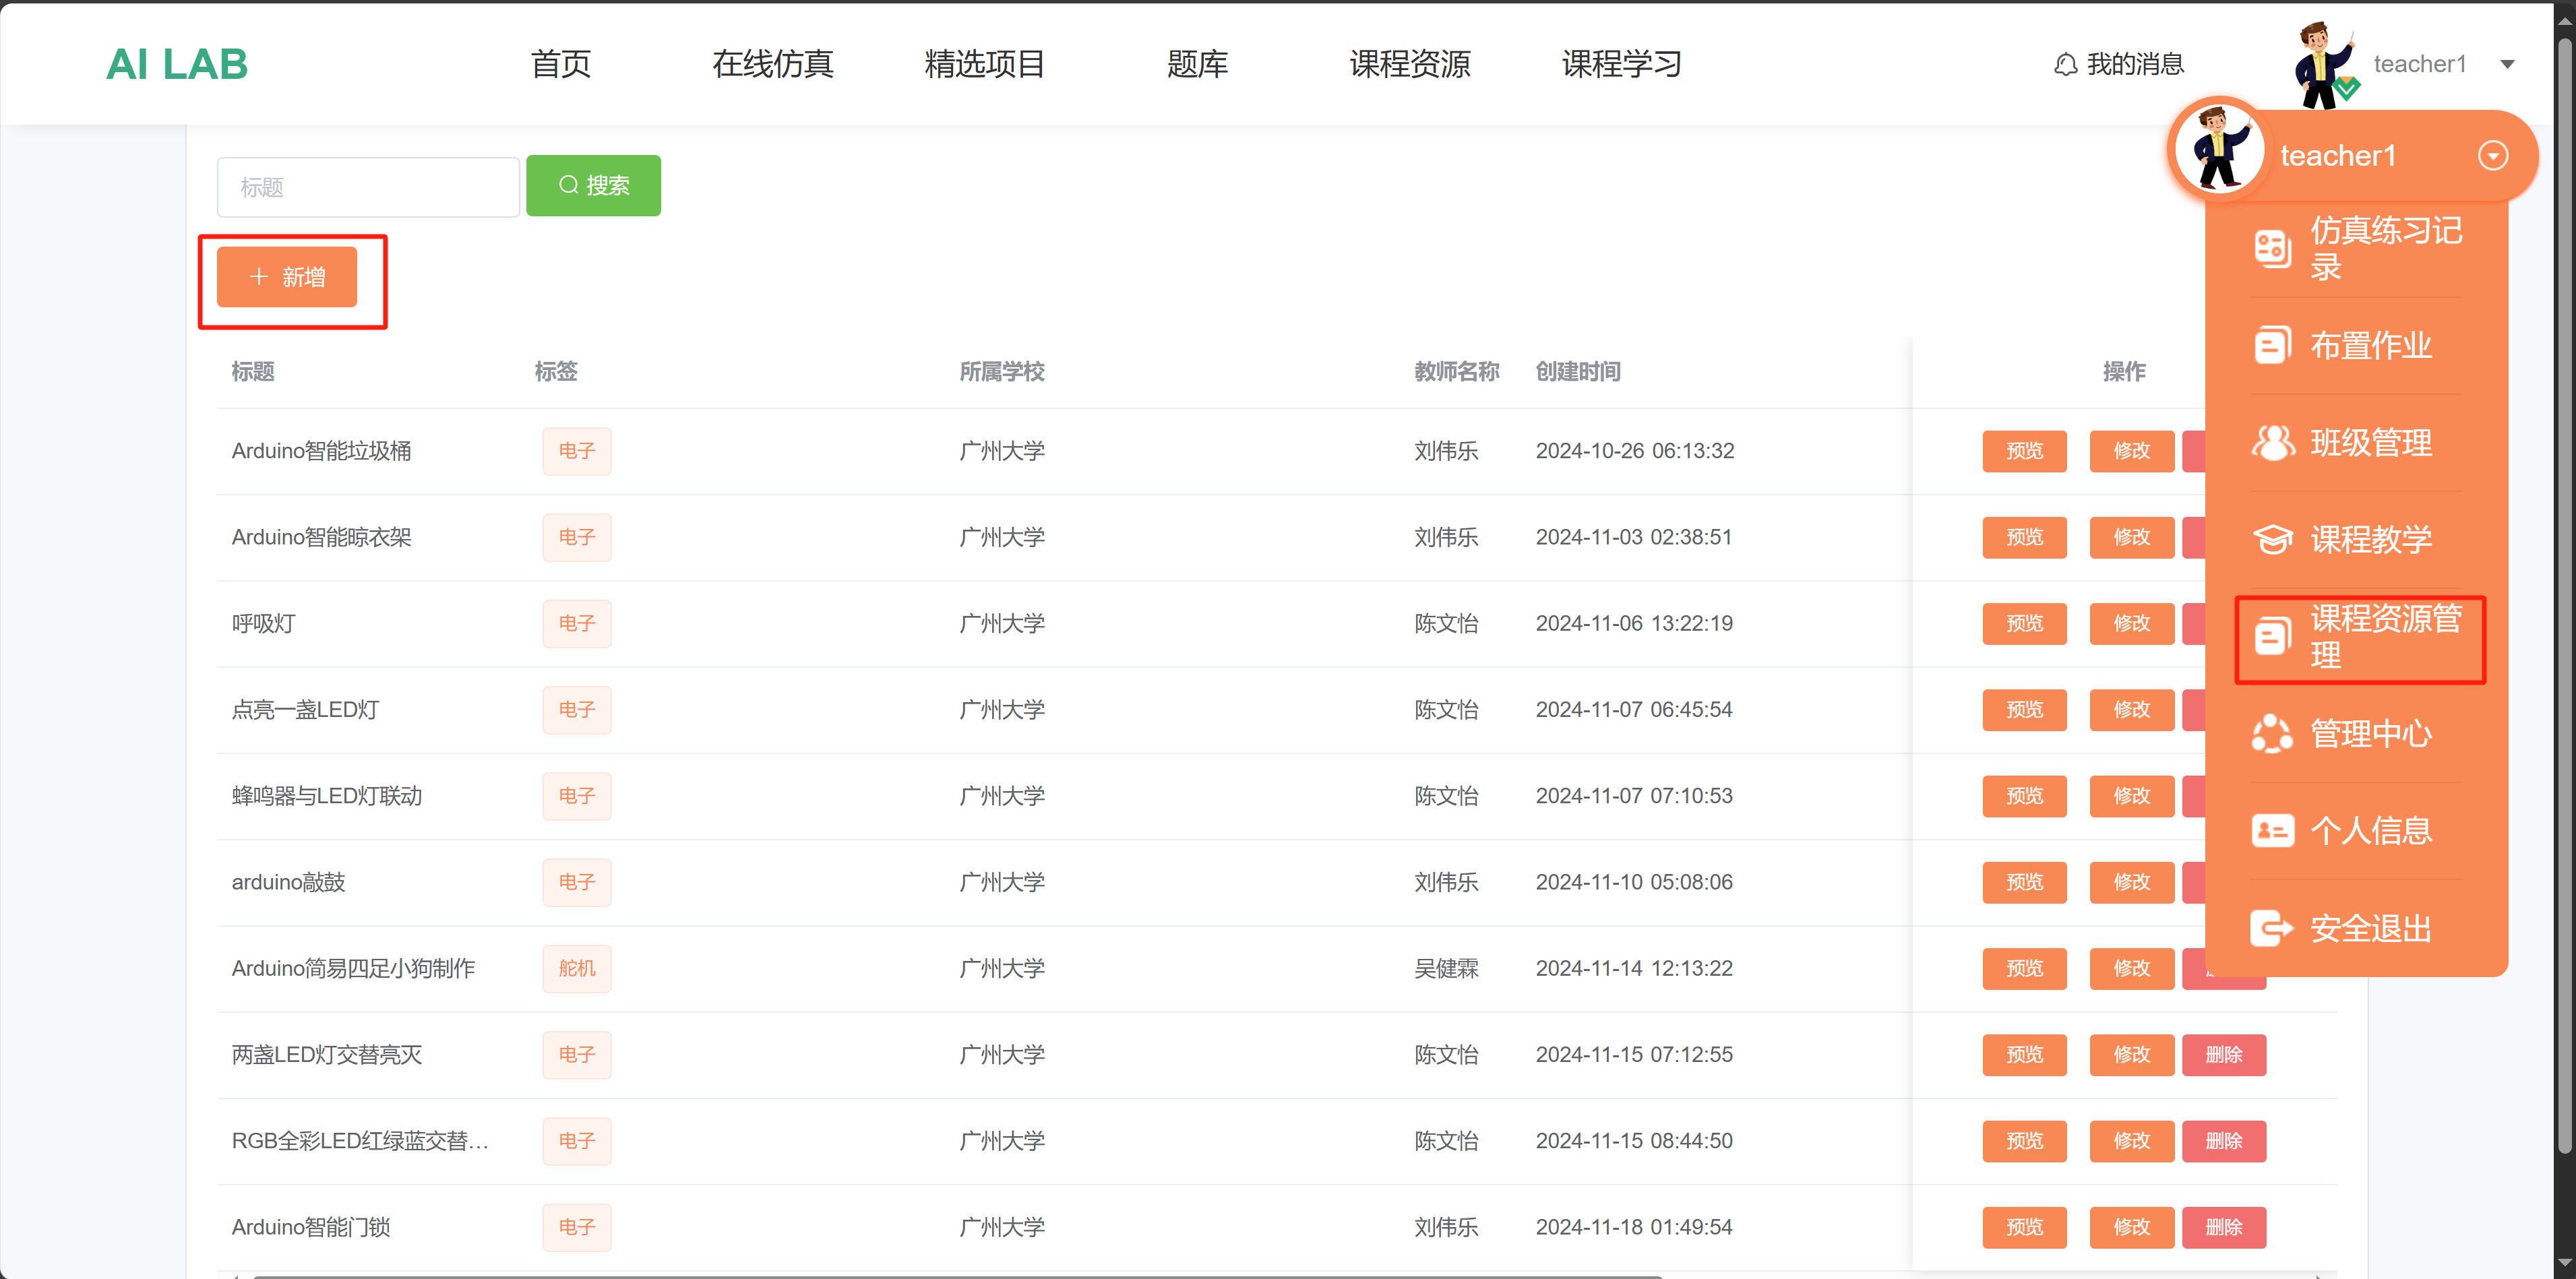Click the class management people icon
Screen dimensions: 2576x1279
(2272, 442)
